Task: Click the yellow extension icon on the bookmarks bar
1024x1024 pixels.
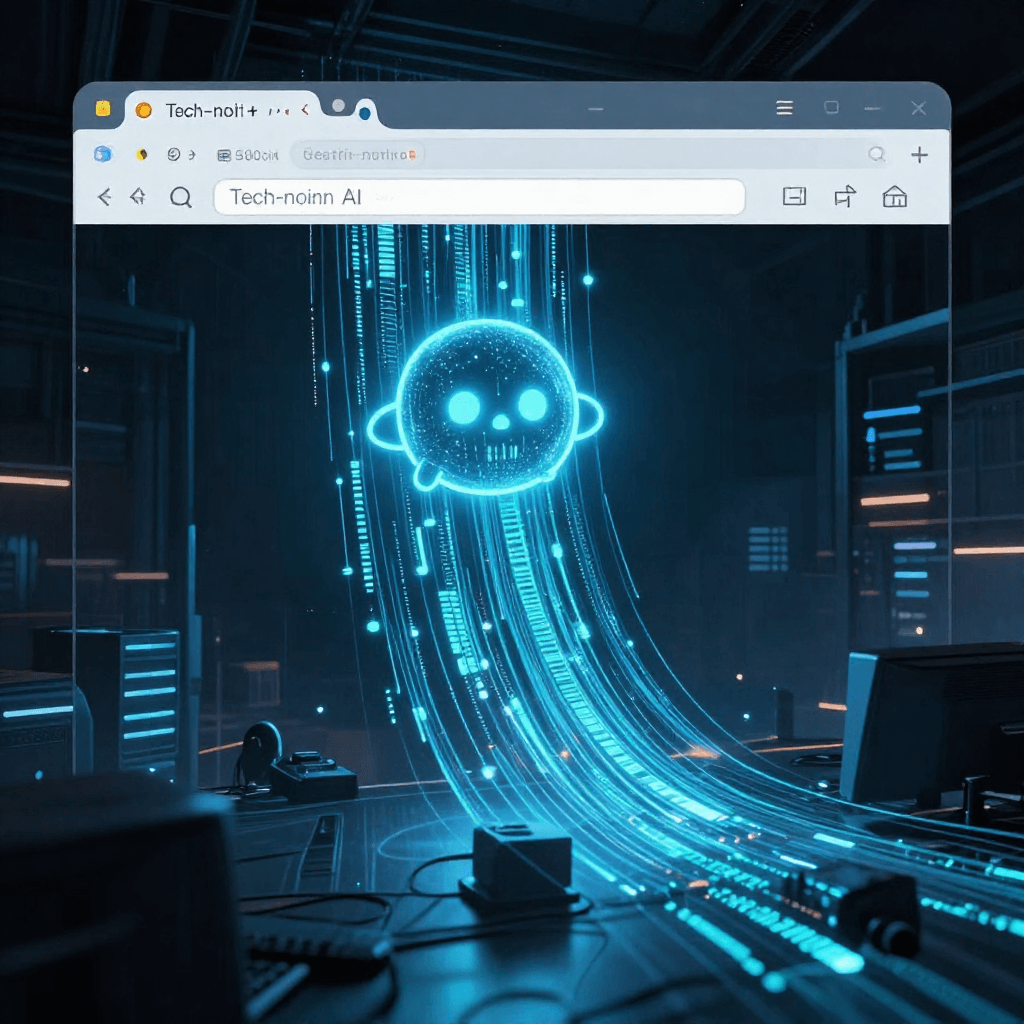Action: click(x=142, y=153)
